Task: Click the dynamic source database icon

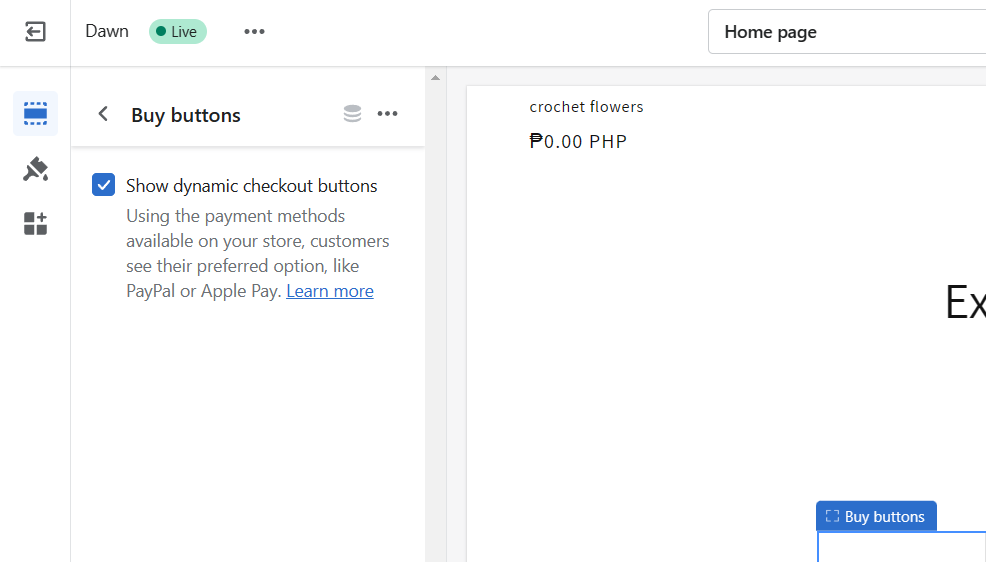Action: [x=352, y=114]
